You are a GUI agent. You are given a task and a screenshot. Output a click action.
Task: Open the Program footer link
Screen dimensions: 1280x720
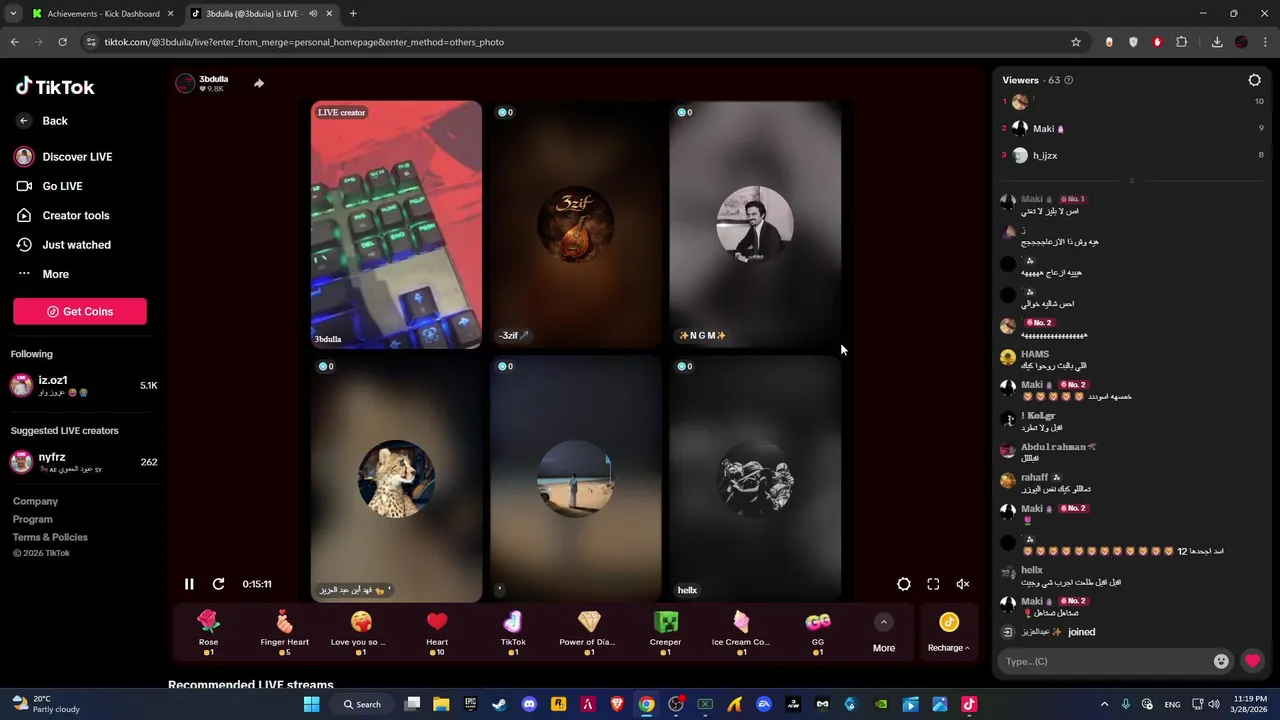(32, 519)
